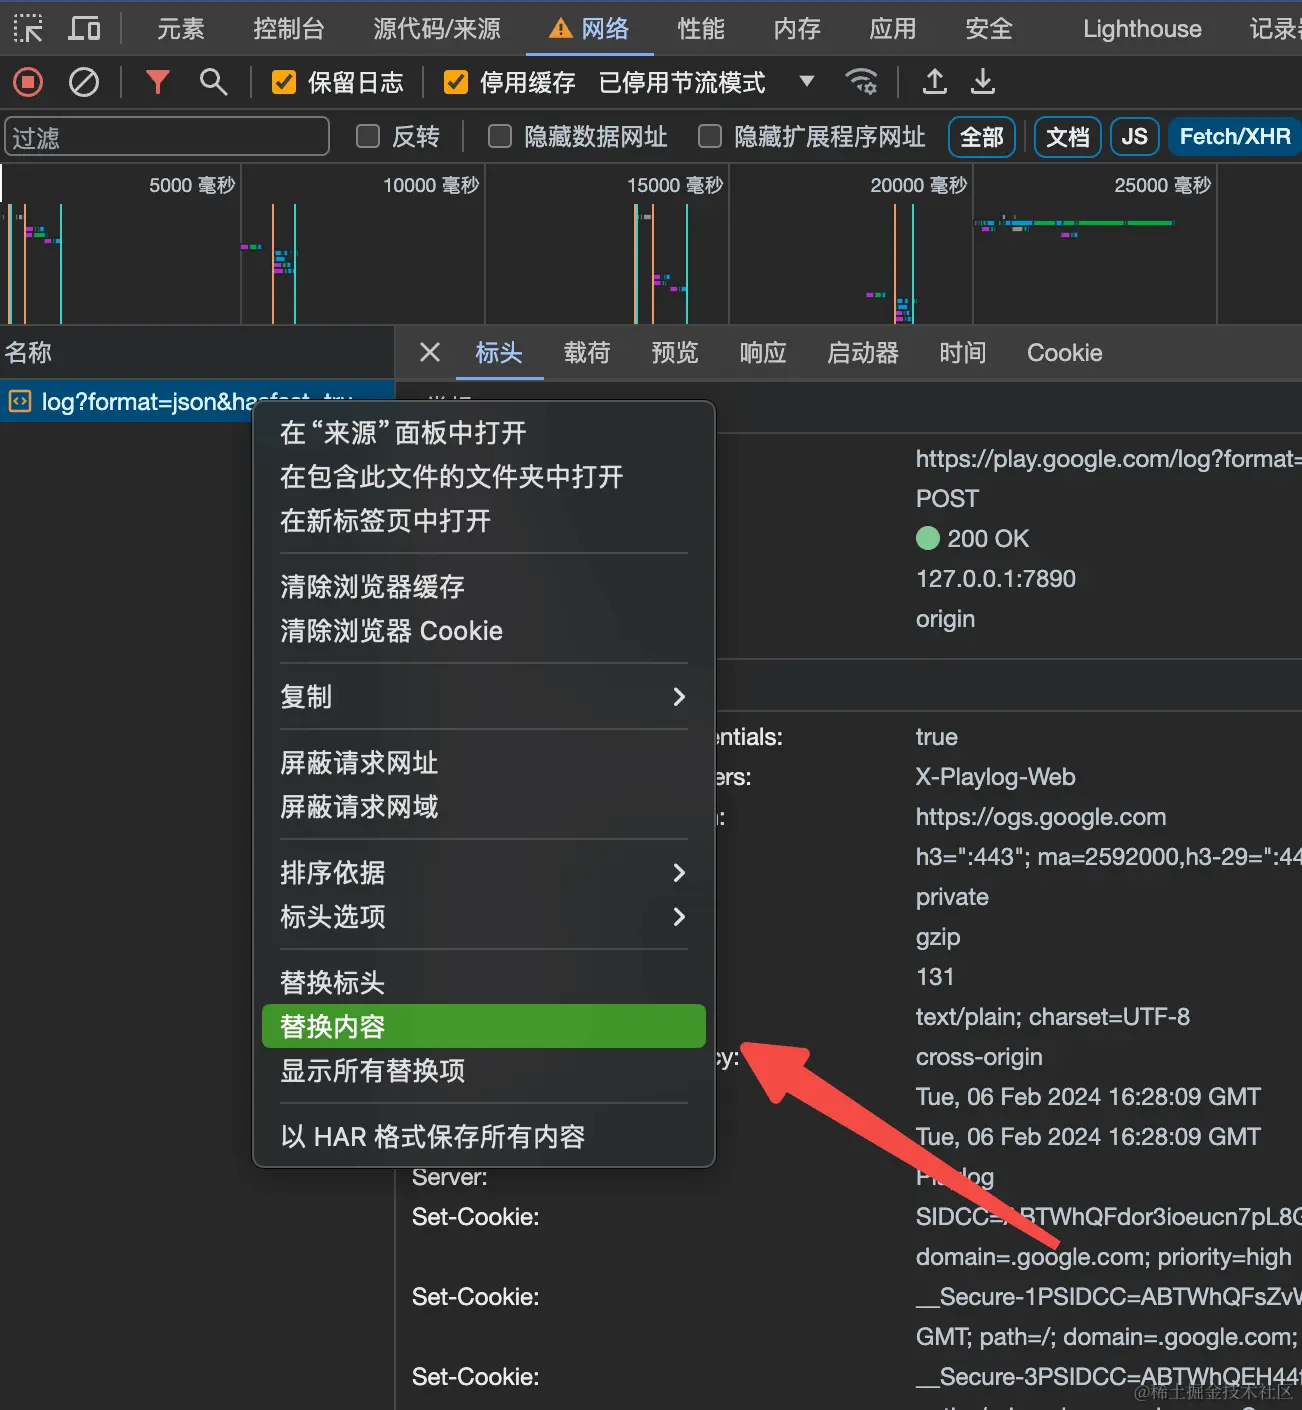Show the 响应 details tab
The width and height of the screenshot is (1302, 1410).
coord(763,352)
